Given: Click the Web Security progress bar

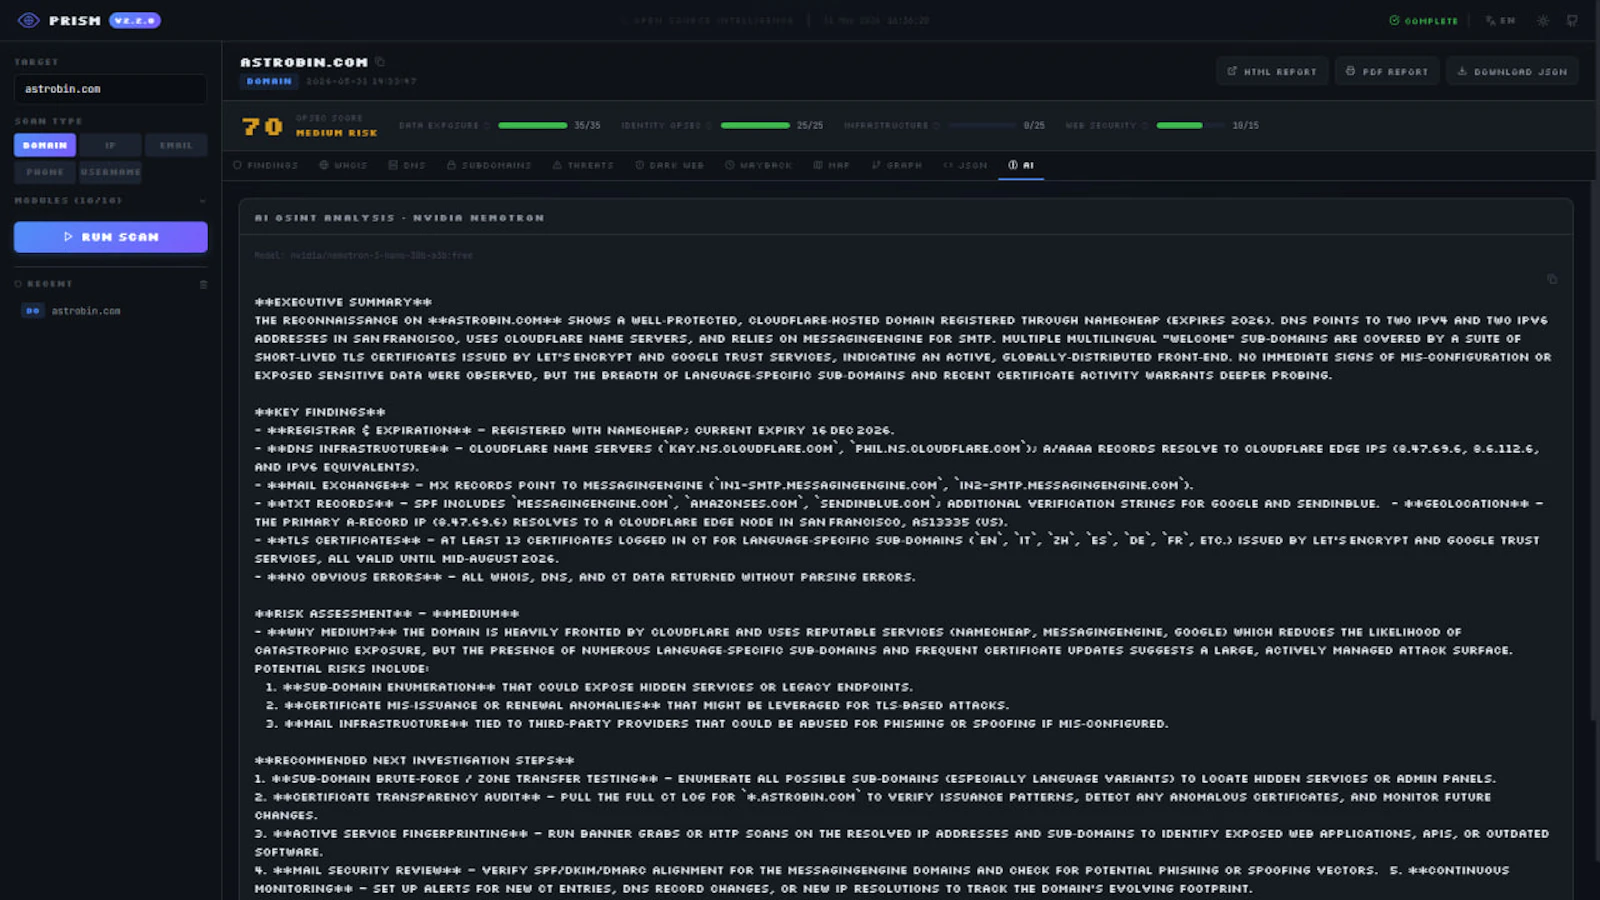Looking at the screenshot, I should point(1191,126).
